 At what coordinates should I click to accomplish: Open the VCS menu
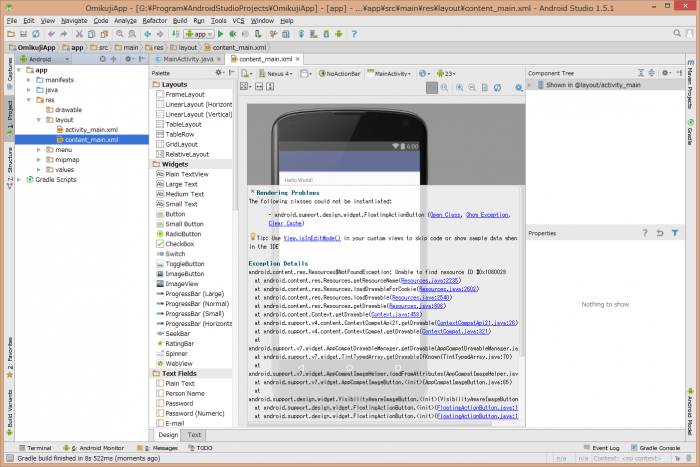coord(238,21)
